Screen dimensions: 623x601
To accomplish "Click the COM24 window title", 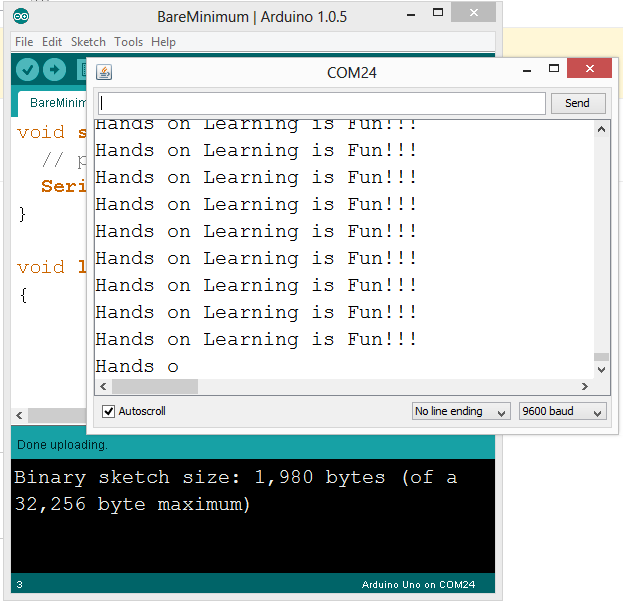I will pos(352,73).
